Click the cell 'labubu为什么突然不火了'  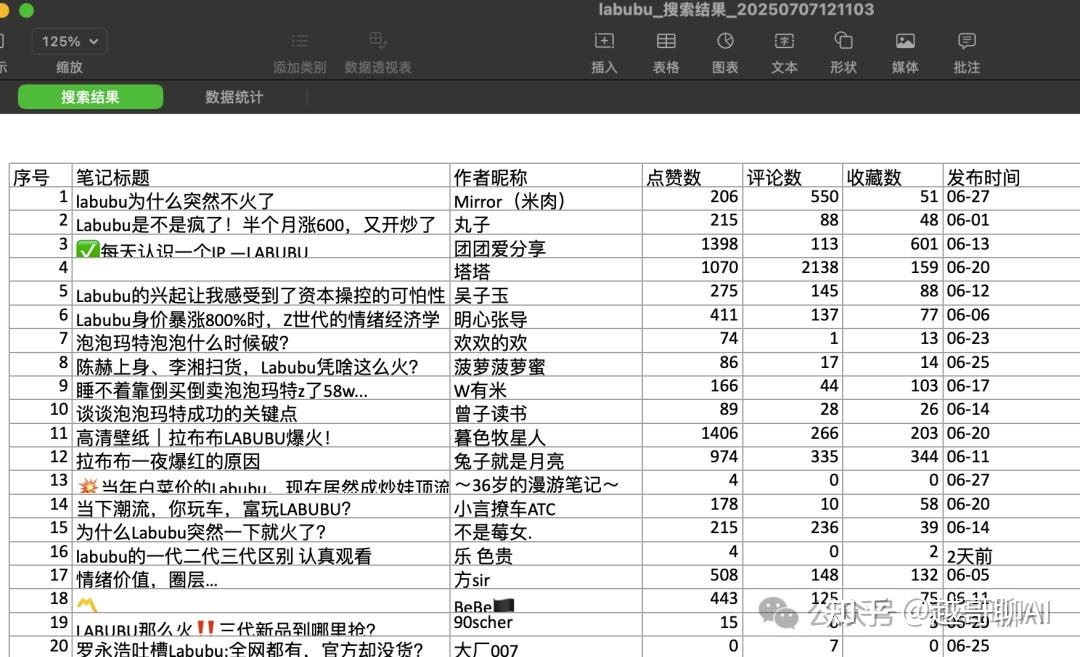click(x=260, y=200)
